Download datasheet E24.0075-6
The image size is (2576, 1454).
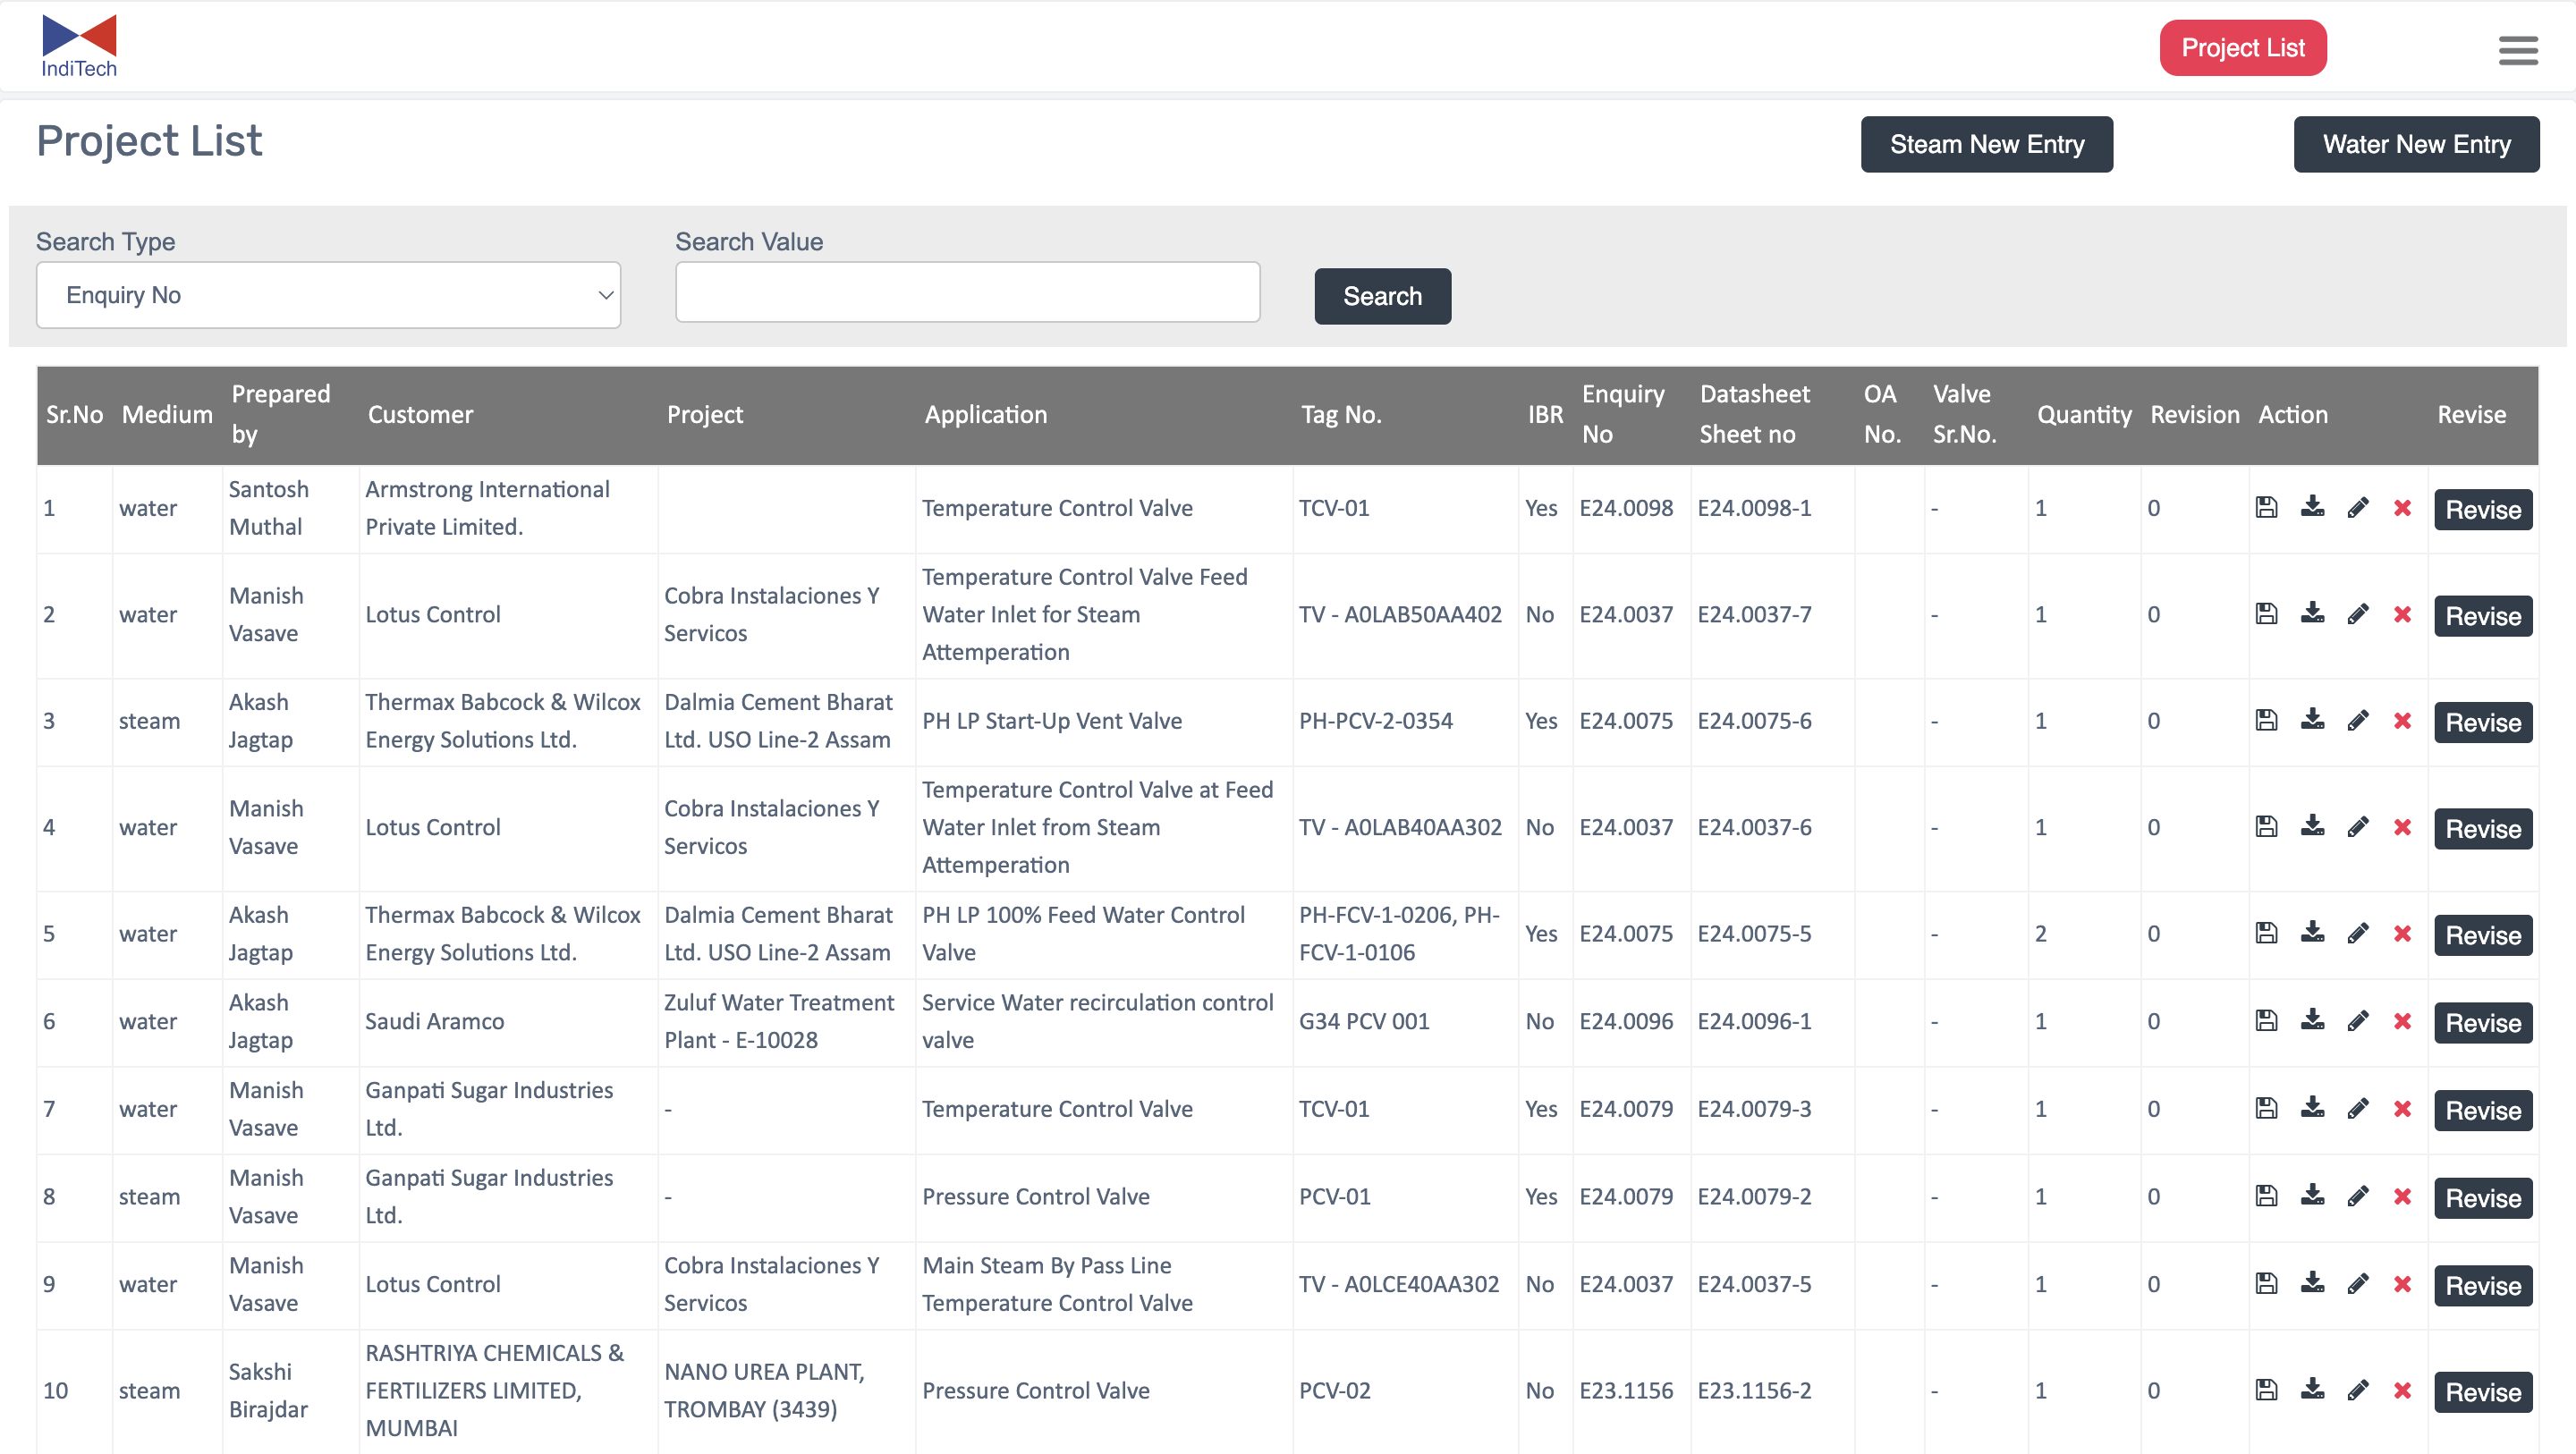(2312, 720)
